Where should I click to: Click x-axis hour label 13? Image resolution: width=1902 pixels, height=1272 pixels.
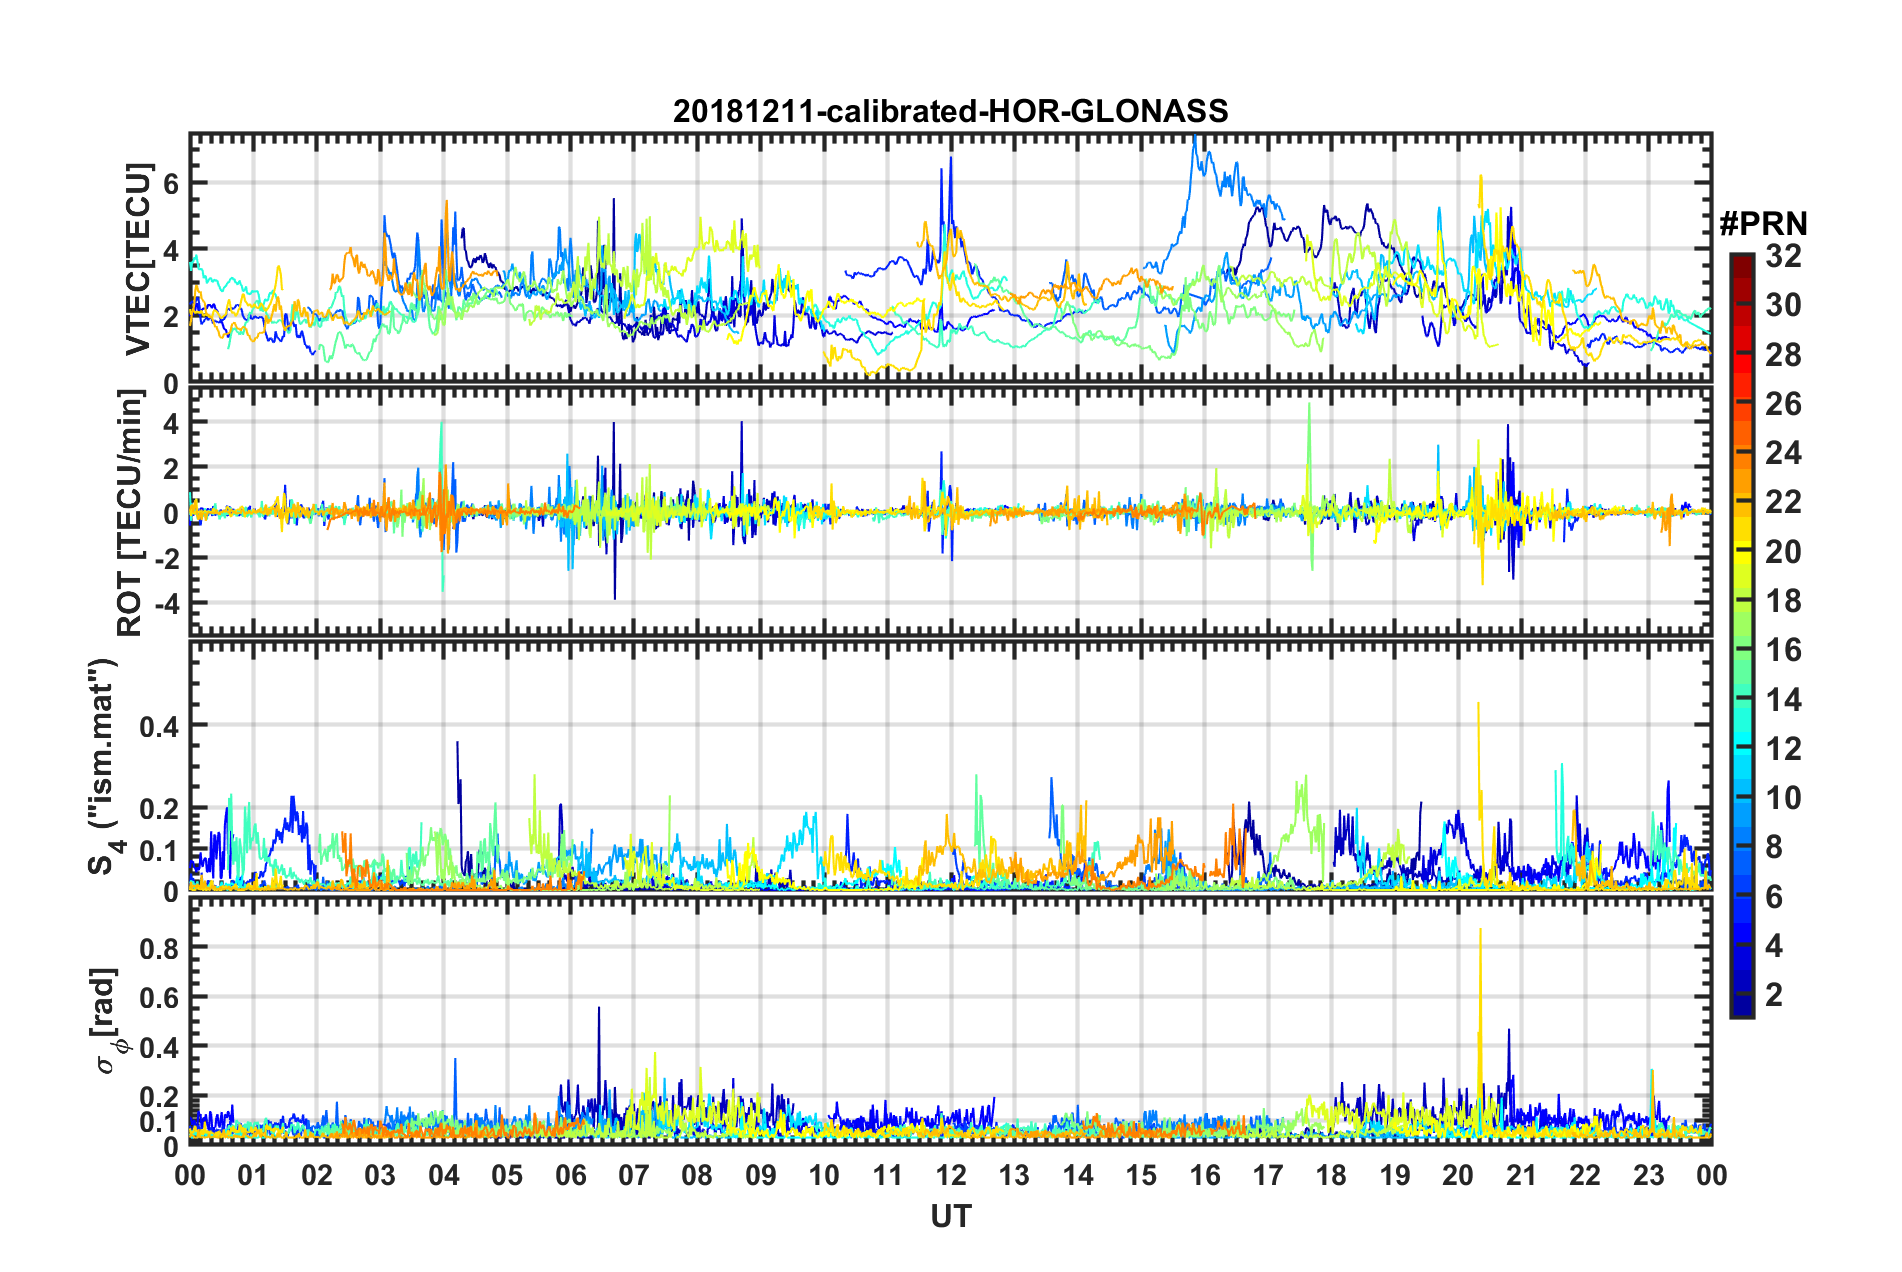pos(1014,1175)
